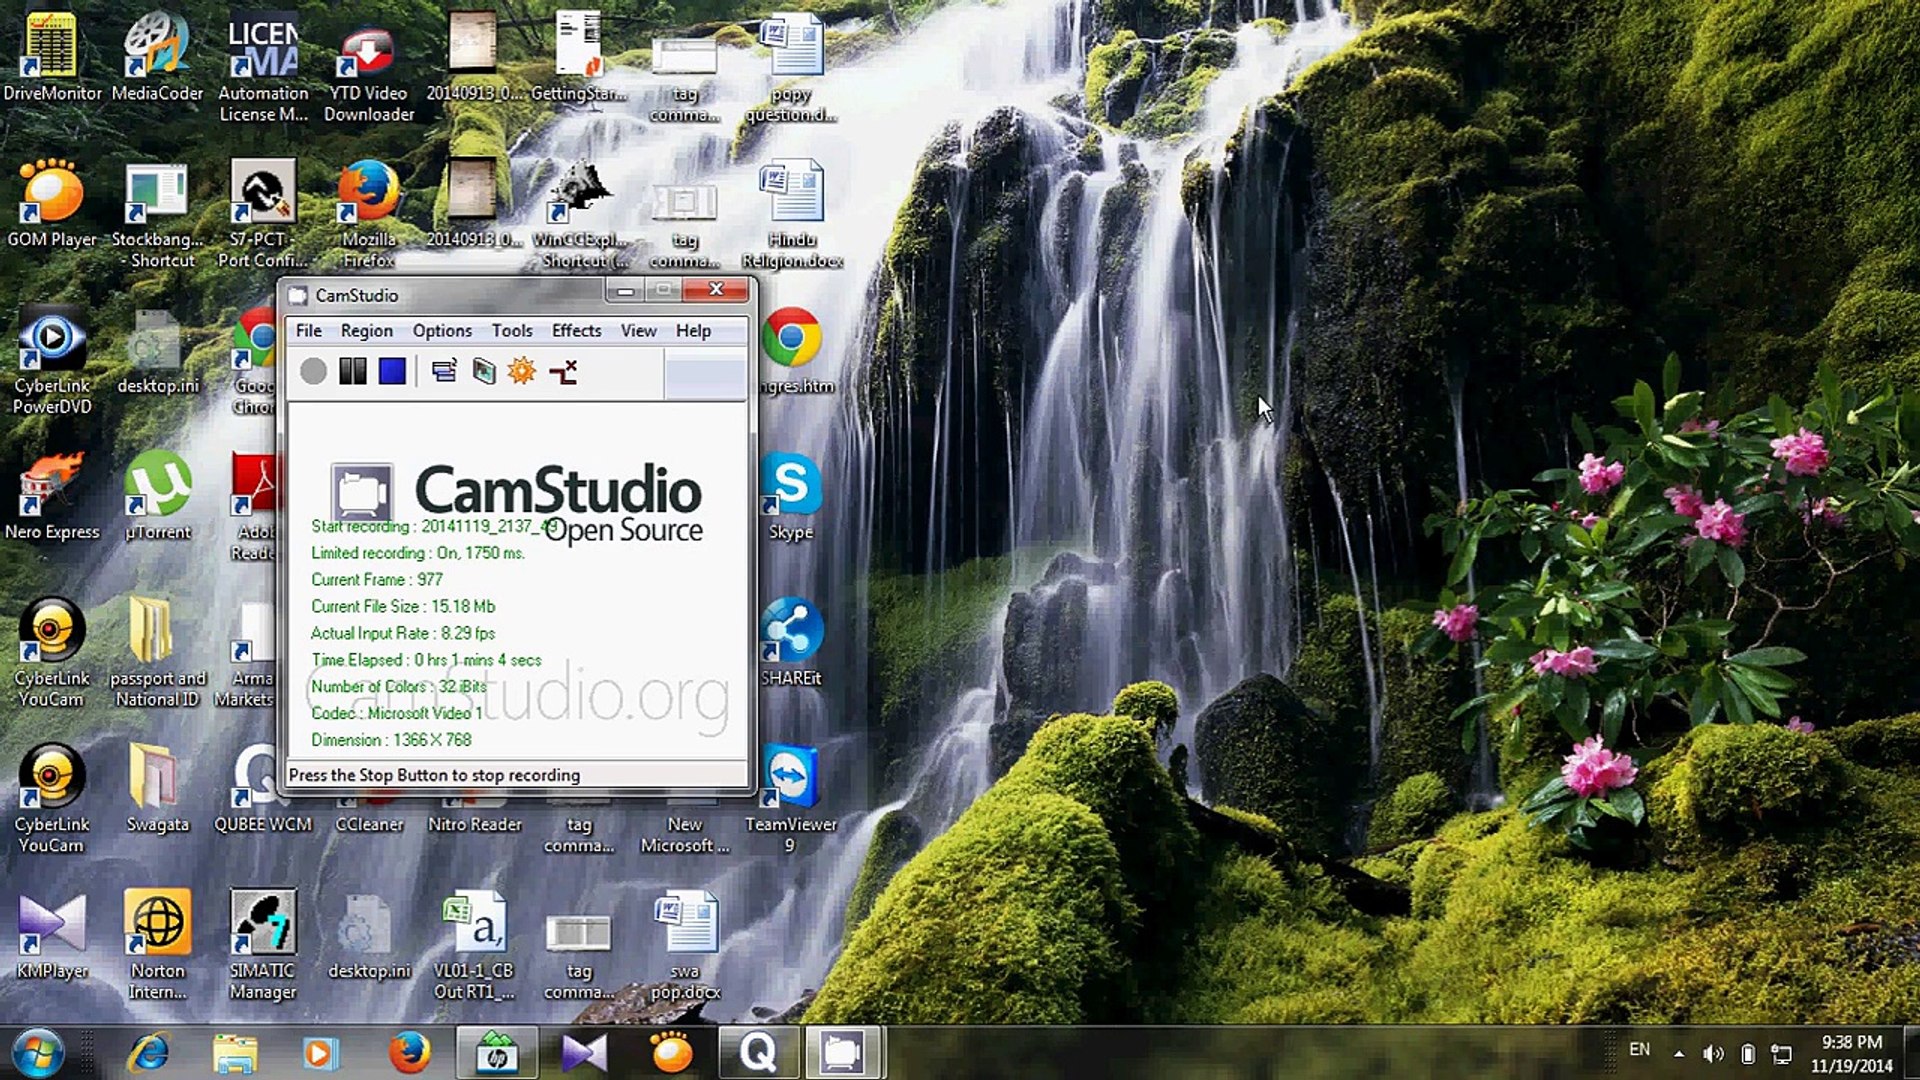
Task: Click the volume speaker tray icon
Action: pyautogui.click(x=1712, y=1053)
